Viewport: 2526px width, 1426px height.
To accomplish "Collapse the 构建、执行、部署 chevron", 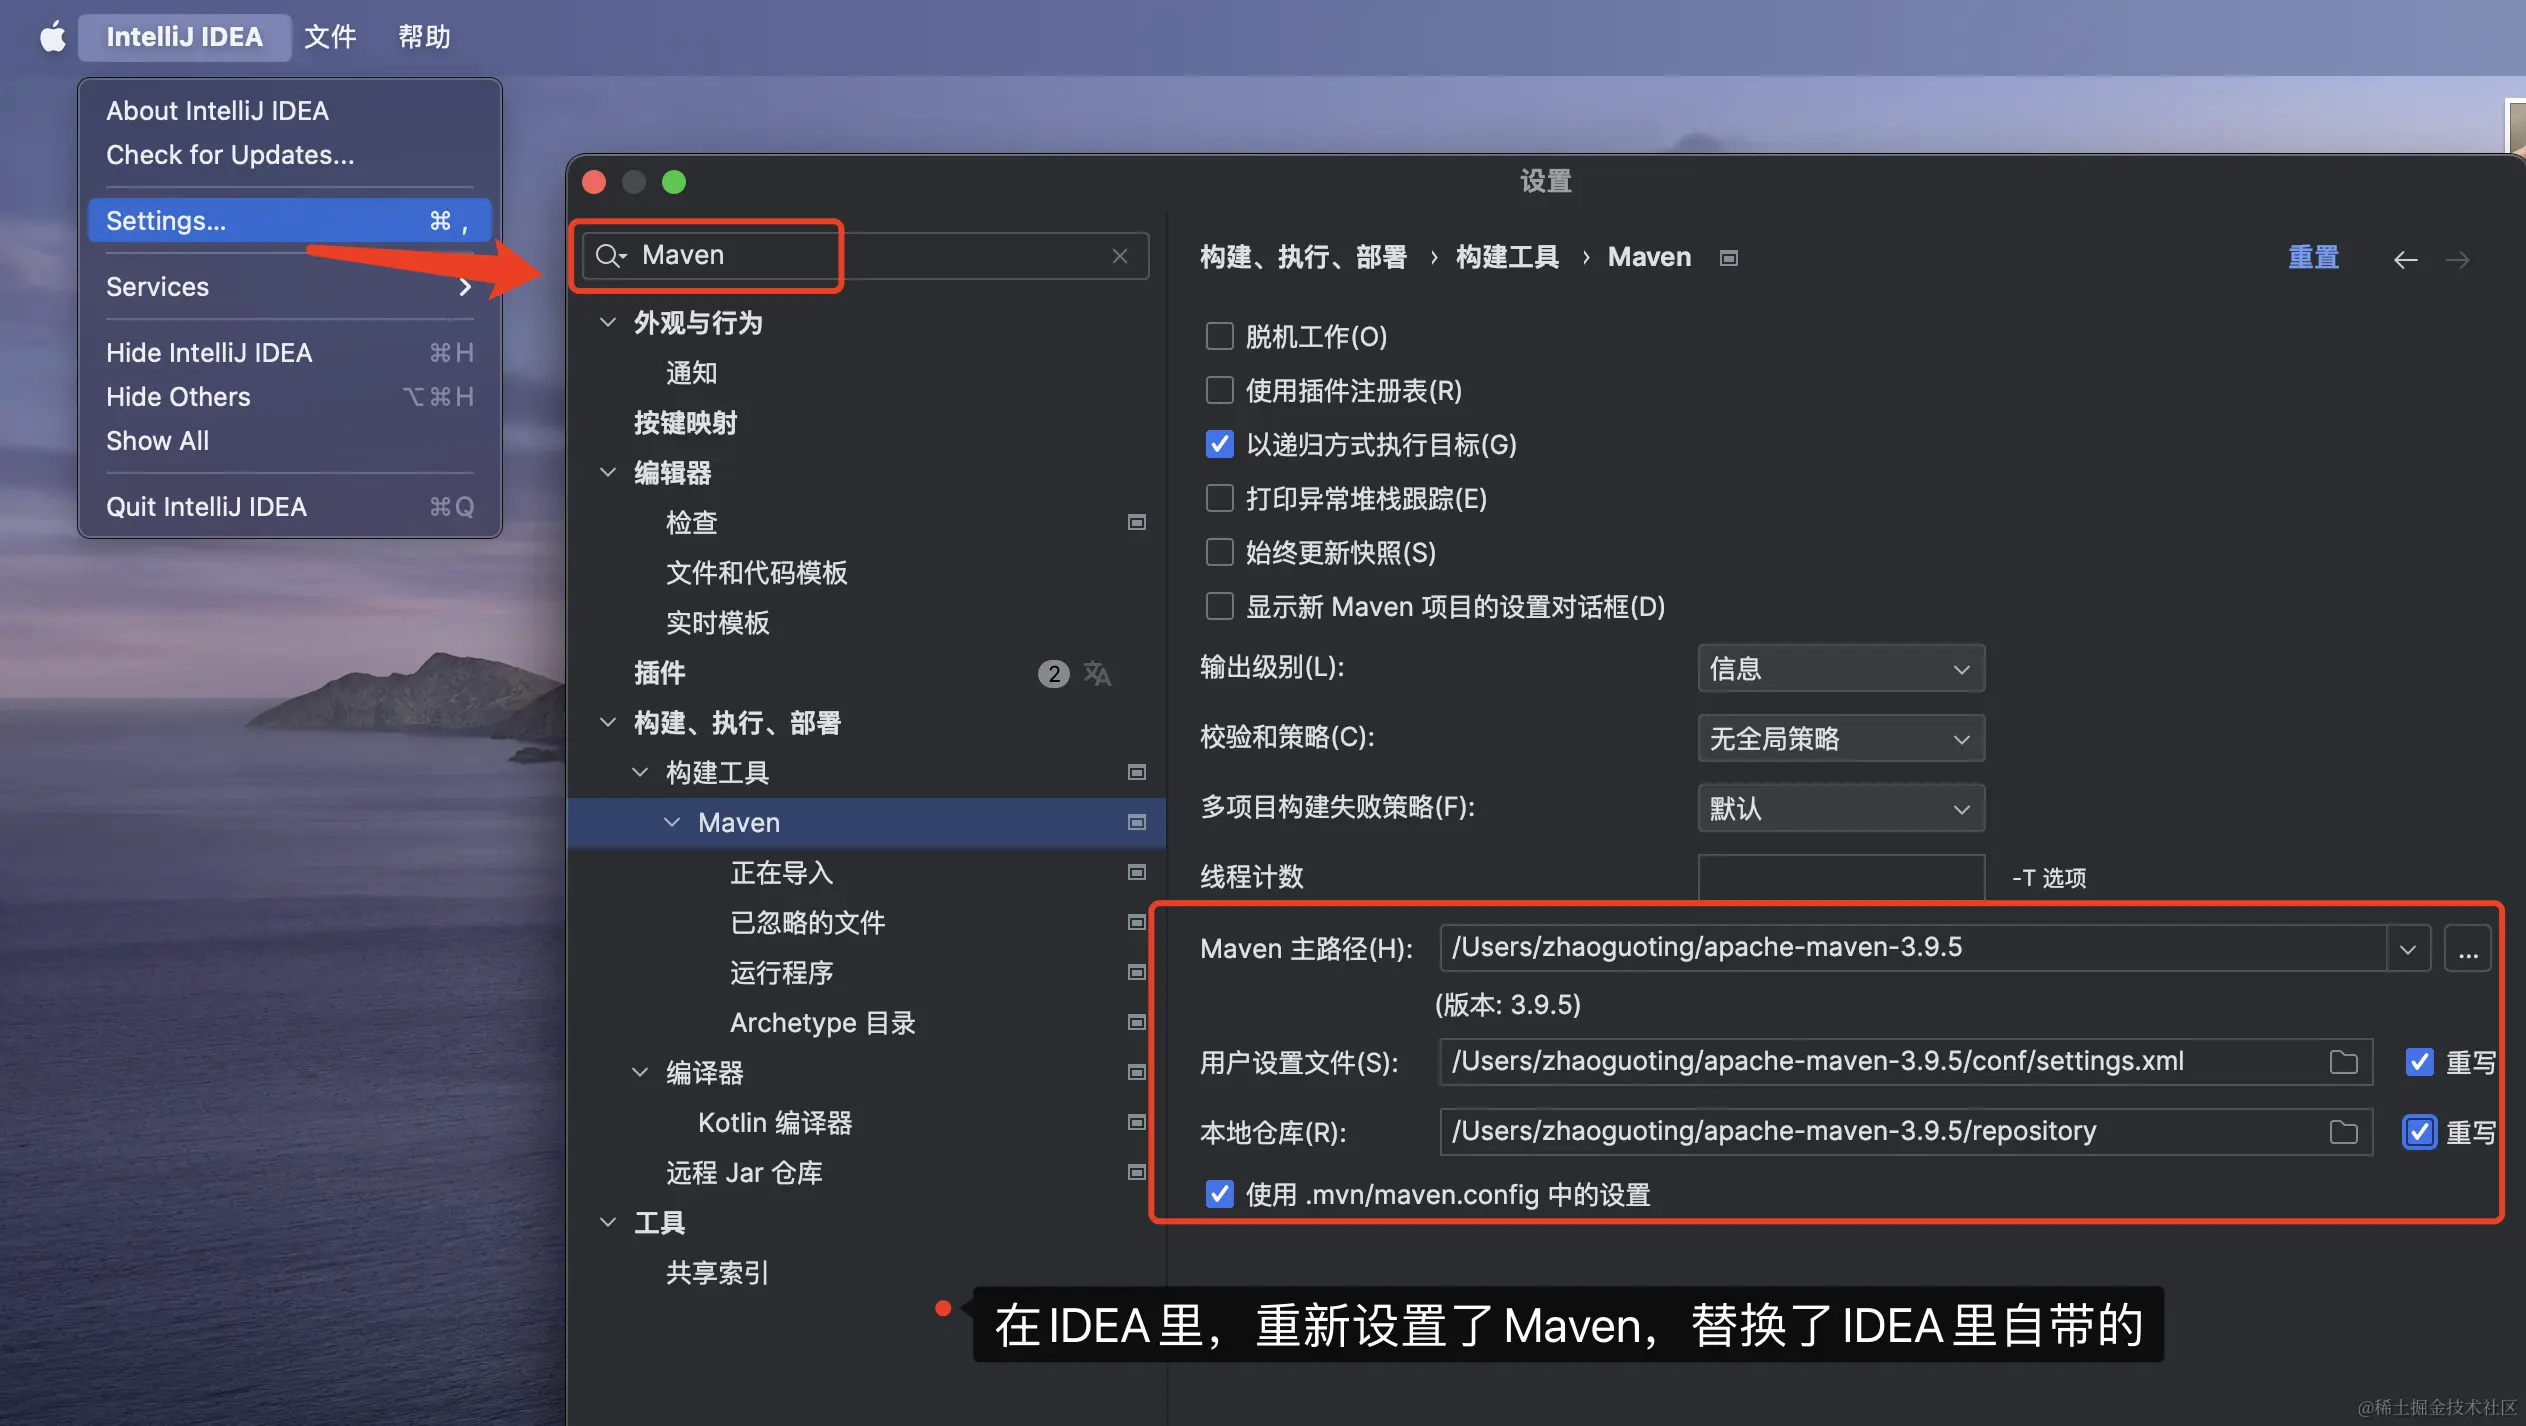I will (x=607, y=722).
